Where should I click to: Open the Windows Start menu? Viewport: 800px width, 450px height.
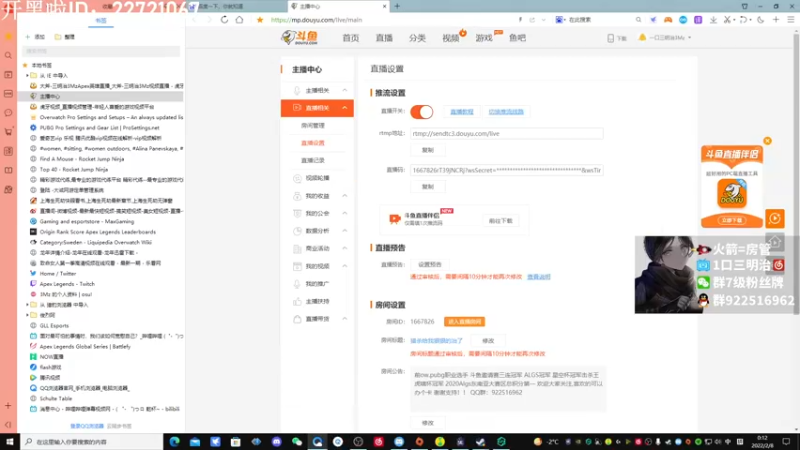pos(10,441)
